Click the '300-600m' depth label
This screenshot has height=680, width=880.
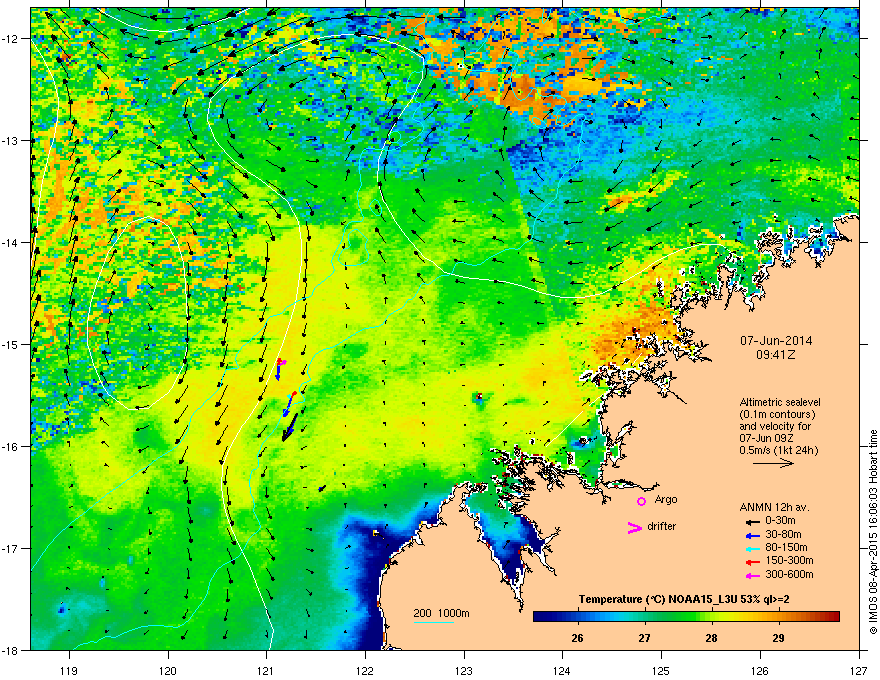click(789, 574)
